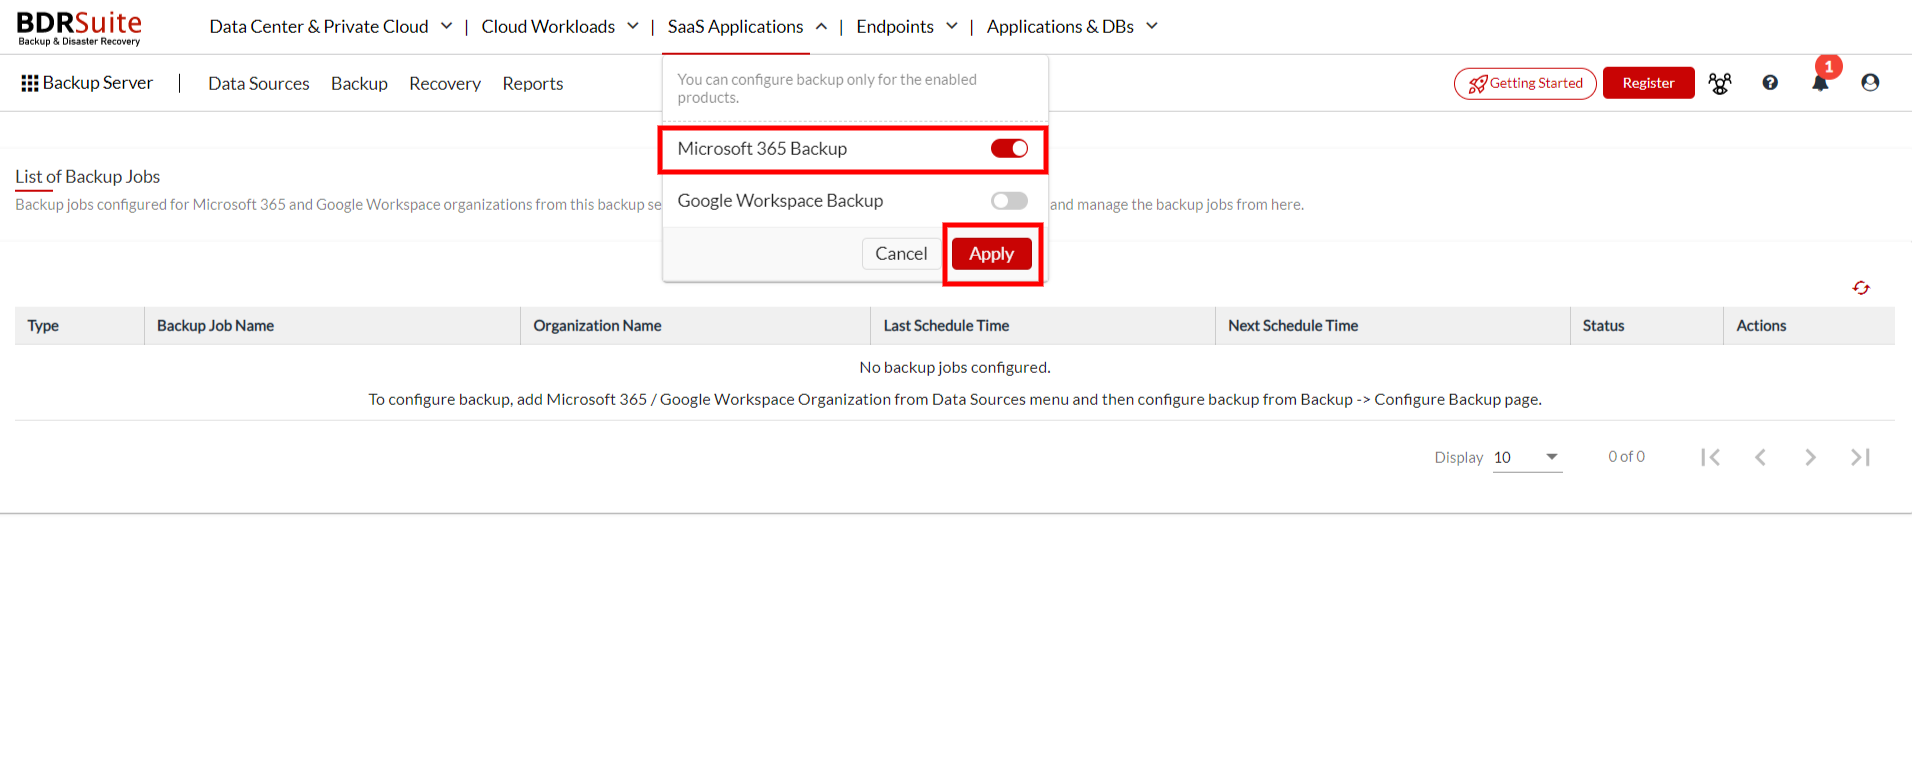
Task: Open the Backup Server grid menu icon
Action: click(30, 83)
